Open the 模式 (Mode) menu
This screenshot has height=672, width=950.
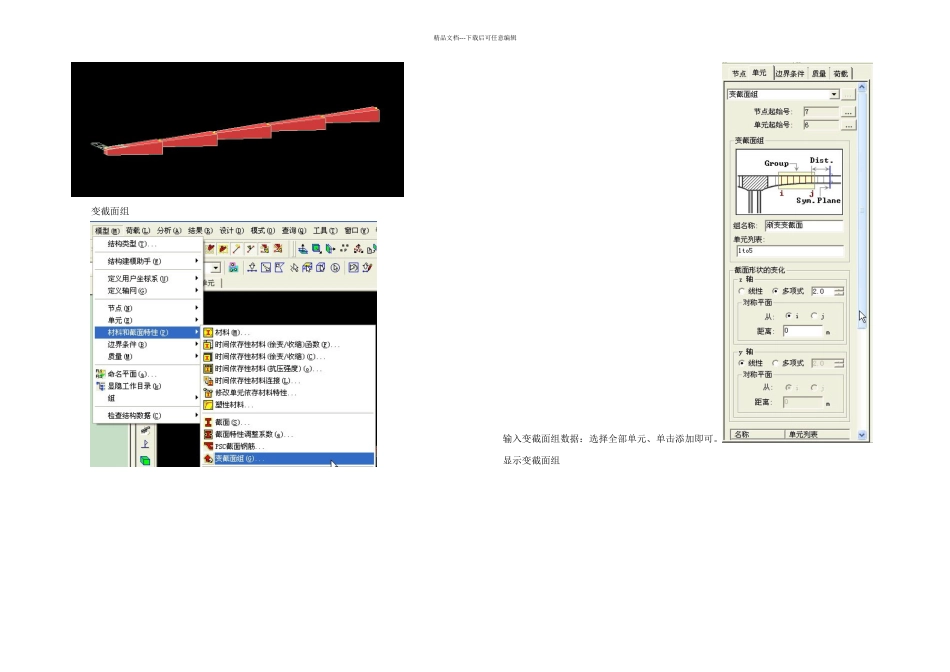coord(262,231)
